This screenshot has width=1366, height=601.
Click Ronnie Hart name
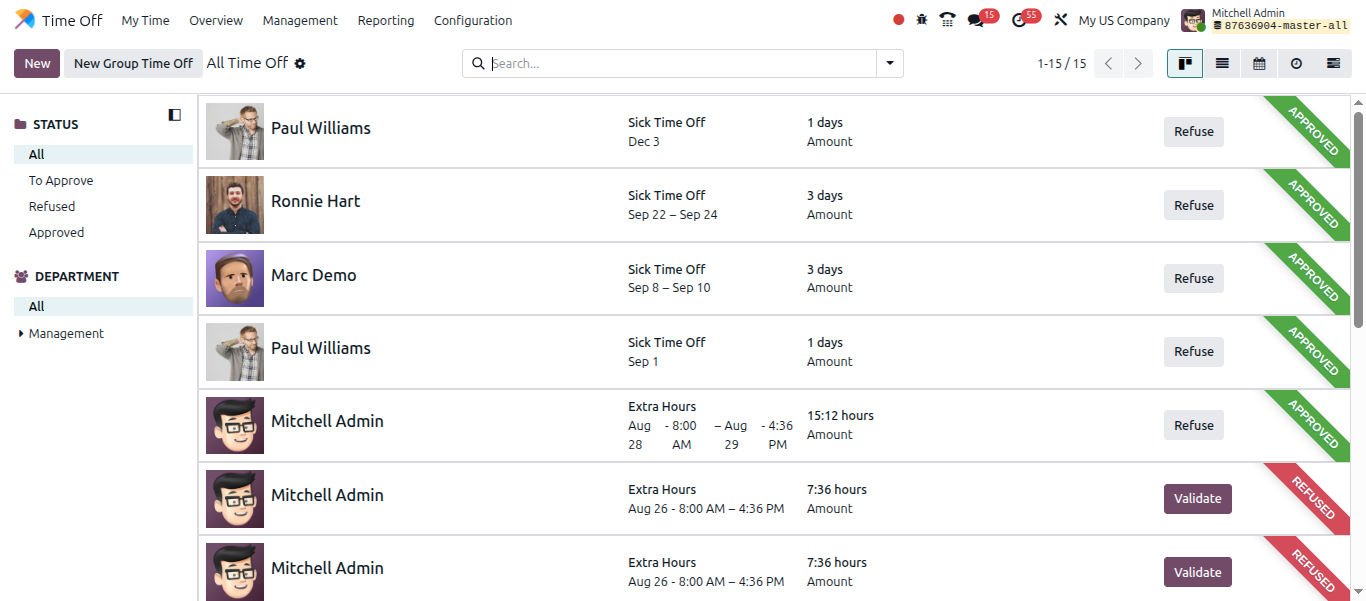(316, 201)
